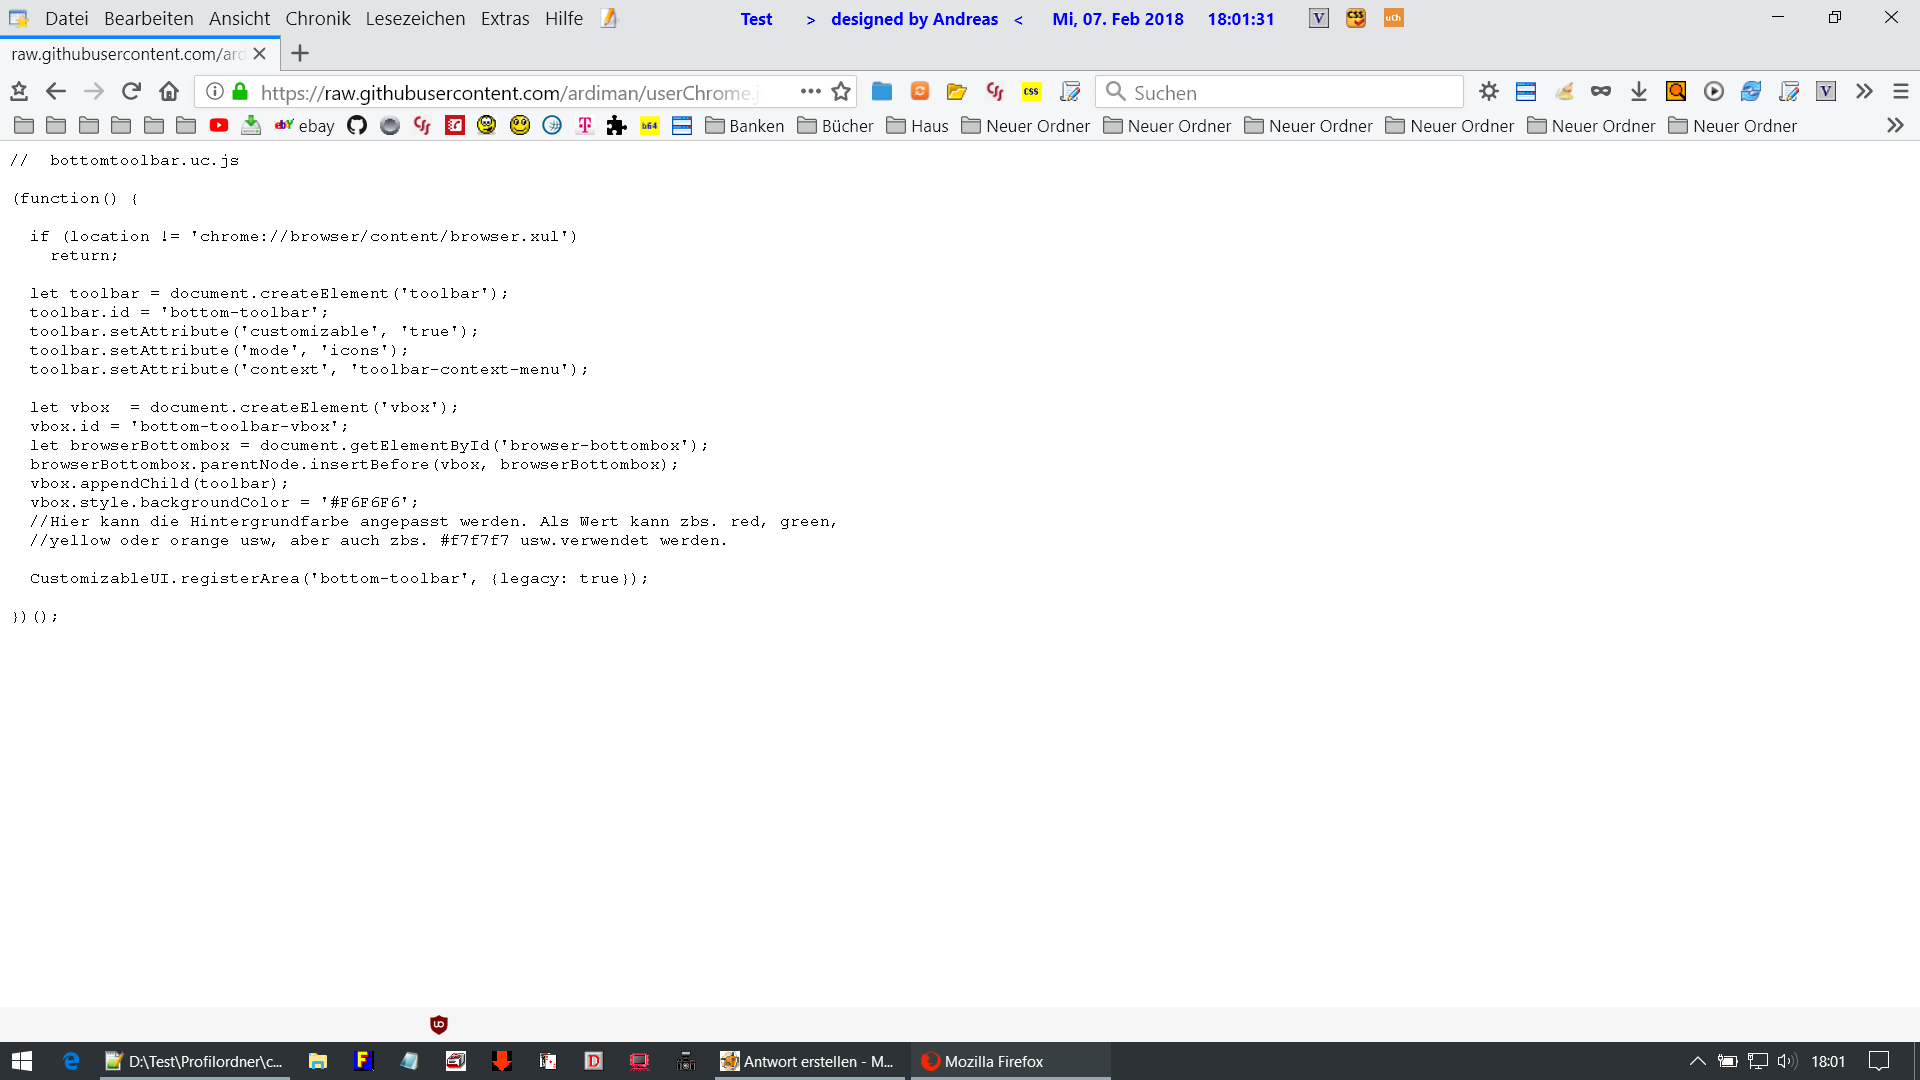Viewport: 1920px width, 1080px height.
Task: Open page actions three-dot menu
Action: 810,92
